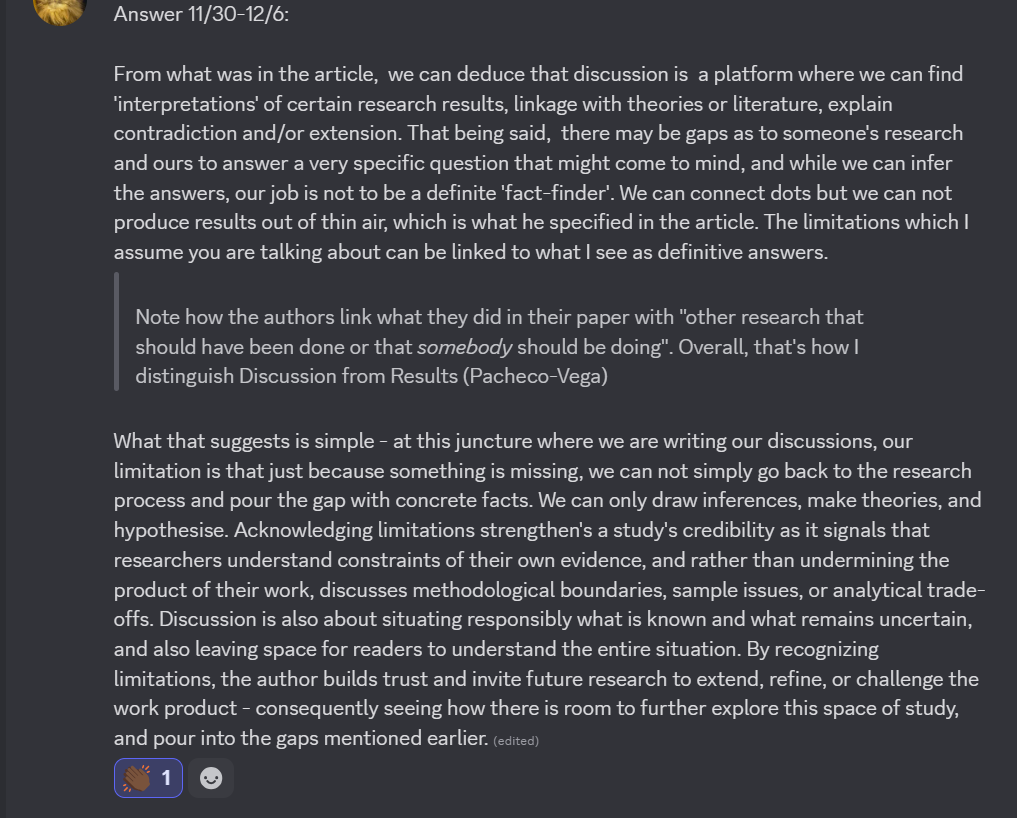1017x818 pixels.
Task: Click the "Answer 11/30-12/6:" heading line
Action: click(201, 14)
